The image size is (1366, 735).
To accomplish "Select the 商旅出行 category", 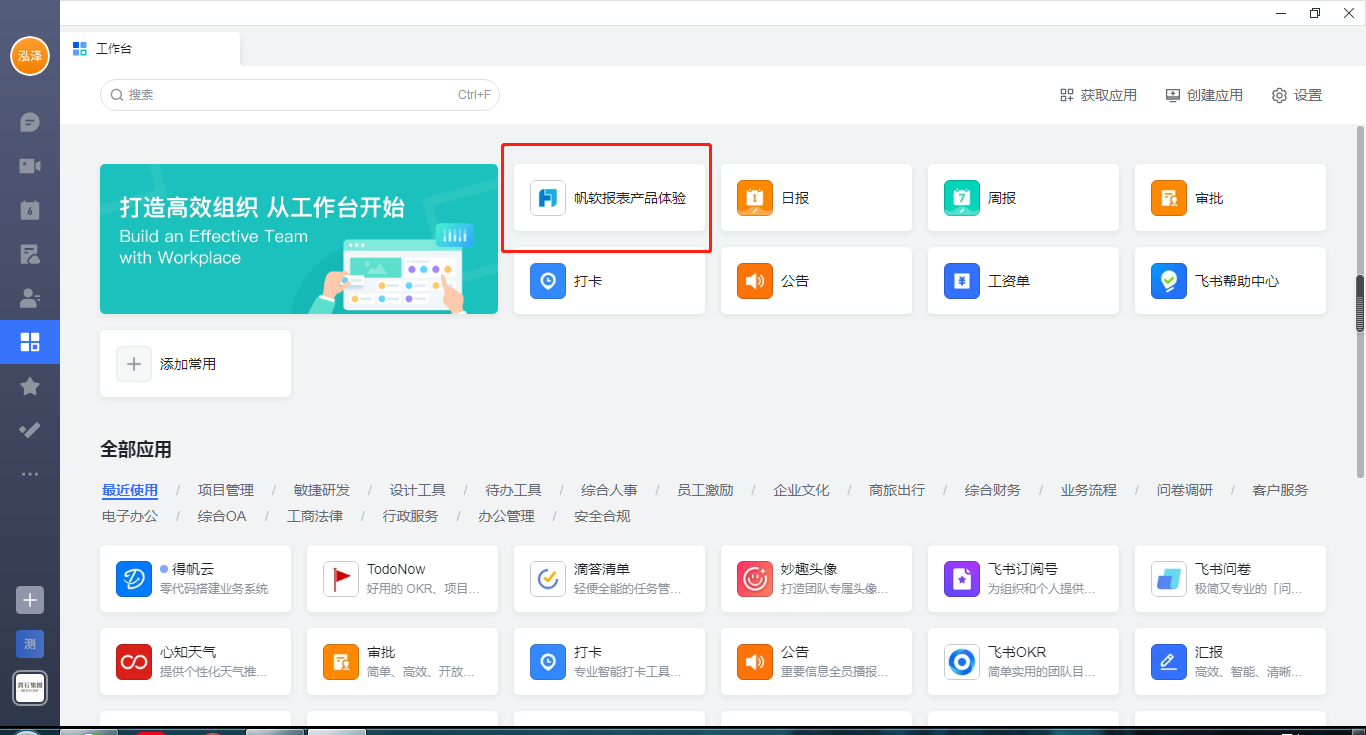I will click(x=897, y=490).
